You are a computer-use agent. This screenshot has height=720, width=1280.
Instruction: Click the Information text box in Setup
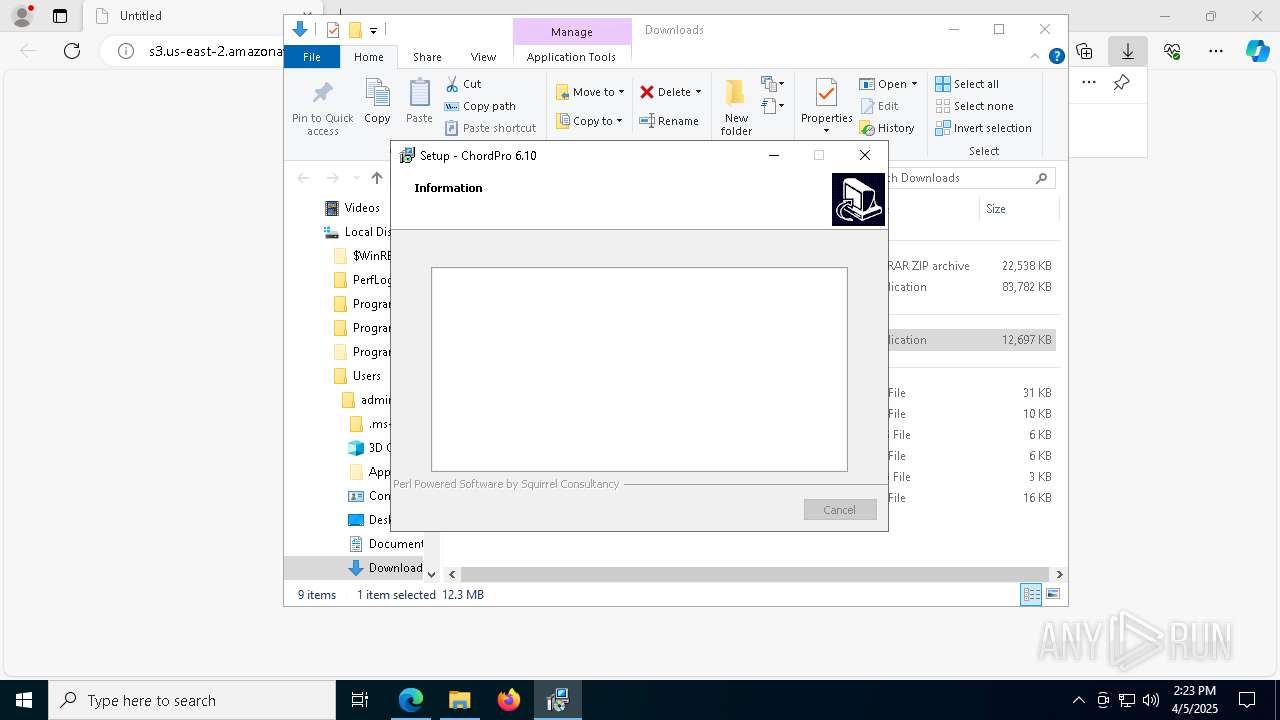[x=639, y=369]
